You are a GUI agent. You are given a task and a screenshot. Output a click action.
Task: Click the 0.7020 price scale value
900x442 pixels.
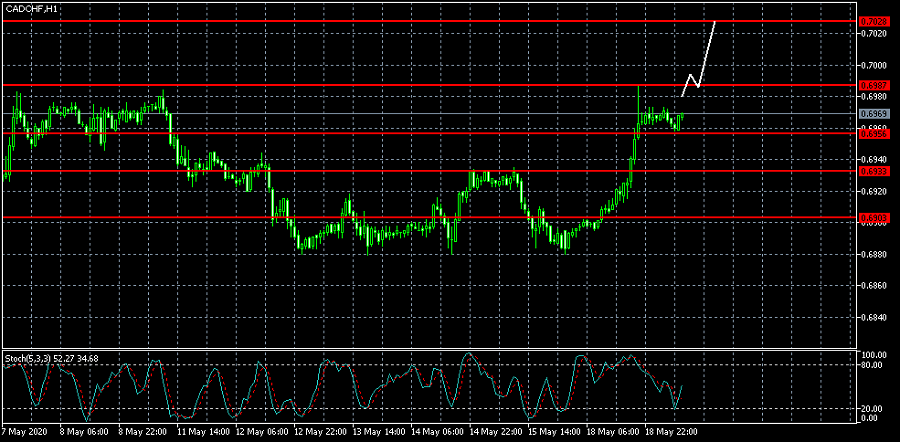[873, 33]
